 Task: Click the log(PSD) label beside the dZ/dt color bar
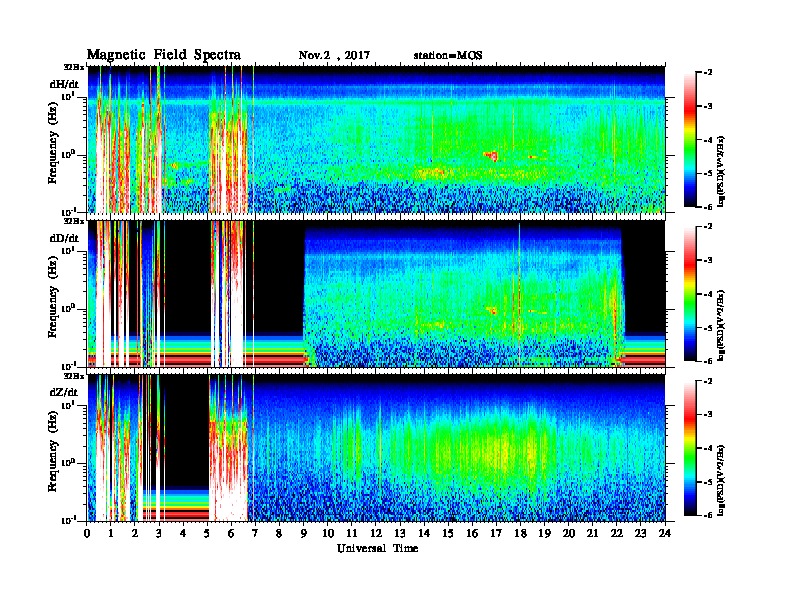721,480
